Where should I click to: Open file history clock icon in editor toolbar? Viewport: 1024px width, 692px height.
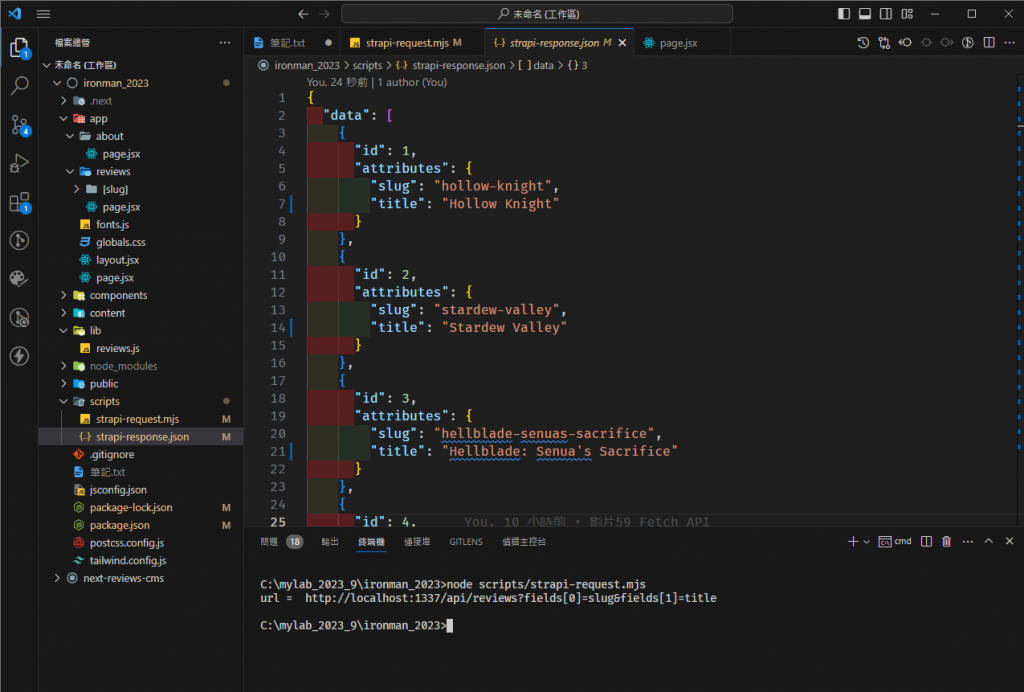pyautogui.click(x=863, y=42)
